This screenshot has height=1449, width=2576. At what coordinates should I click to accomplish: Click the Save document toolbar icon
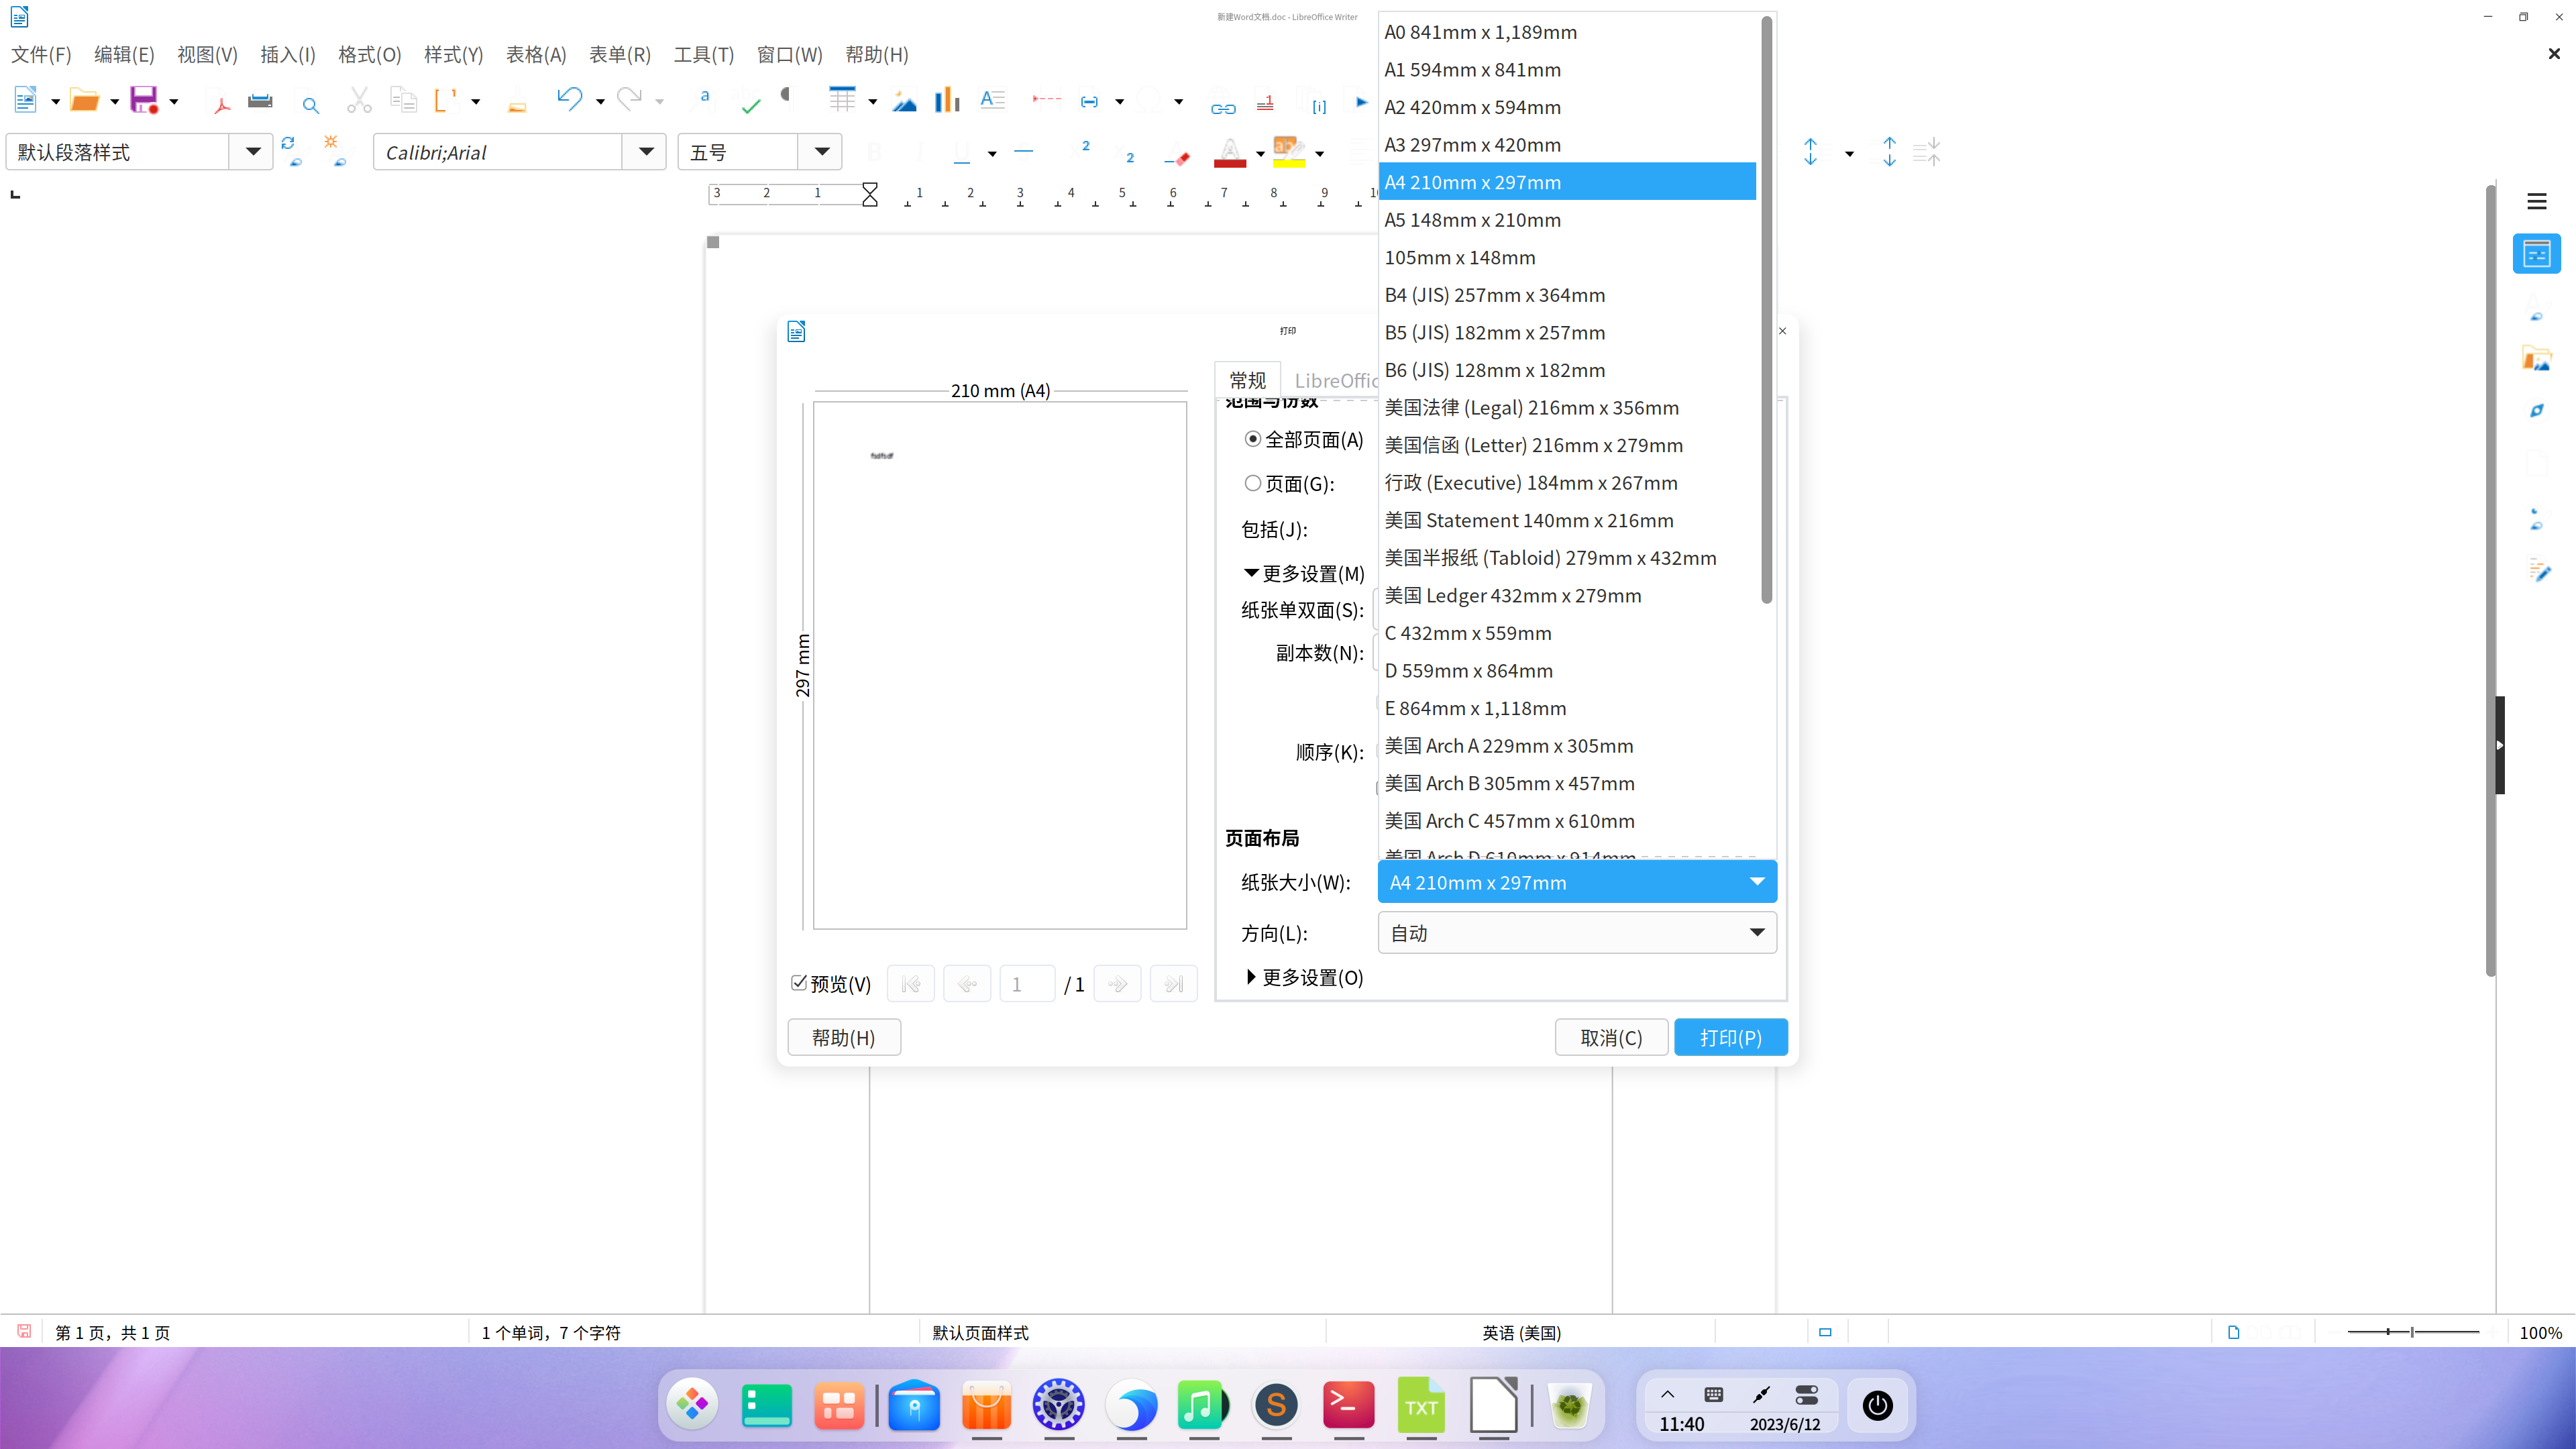click(x=144, y=100)
